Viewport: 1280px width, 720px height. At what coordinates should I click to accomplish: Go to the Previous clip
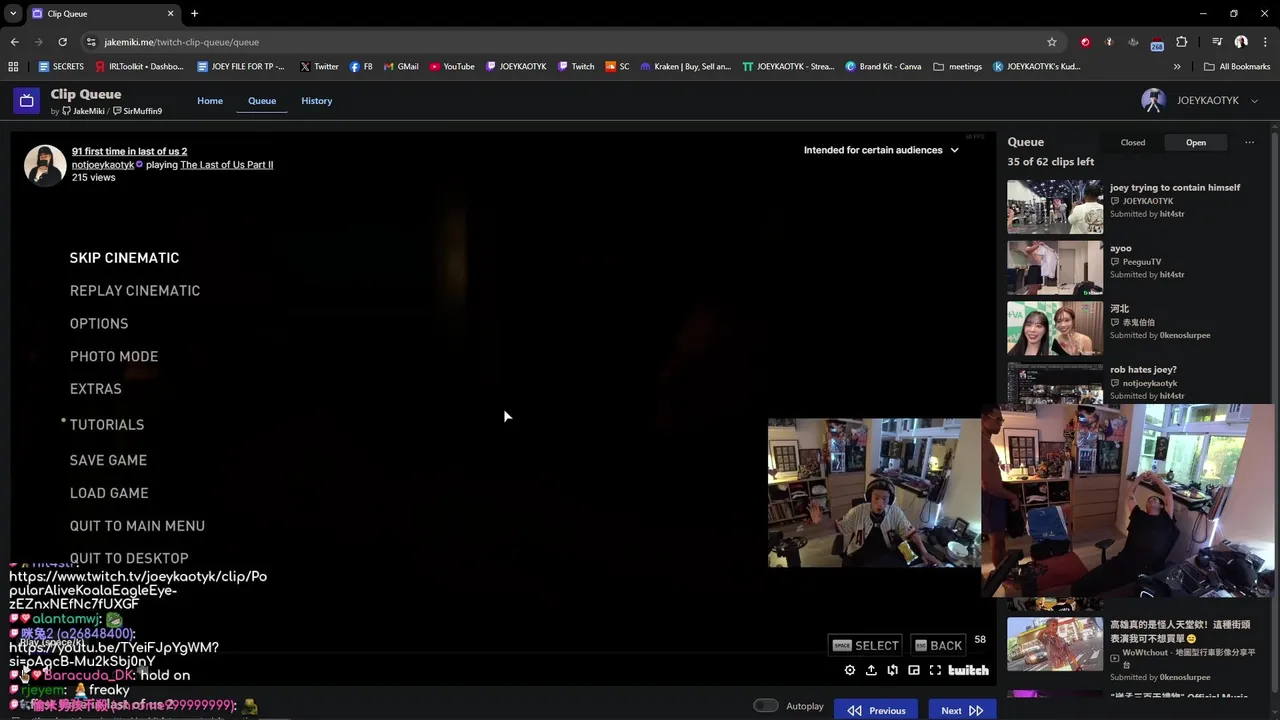pos(876,710)
